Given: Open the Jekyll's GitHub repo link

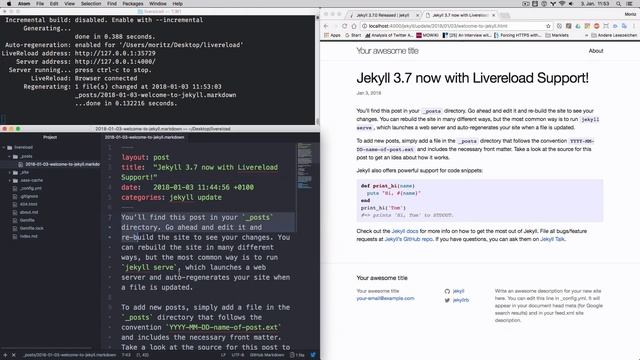Looking at the screenshot, I should pos(409,239).
